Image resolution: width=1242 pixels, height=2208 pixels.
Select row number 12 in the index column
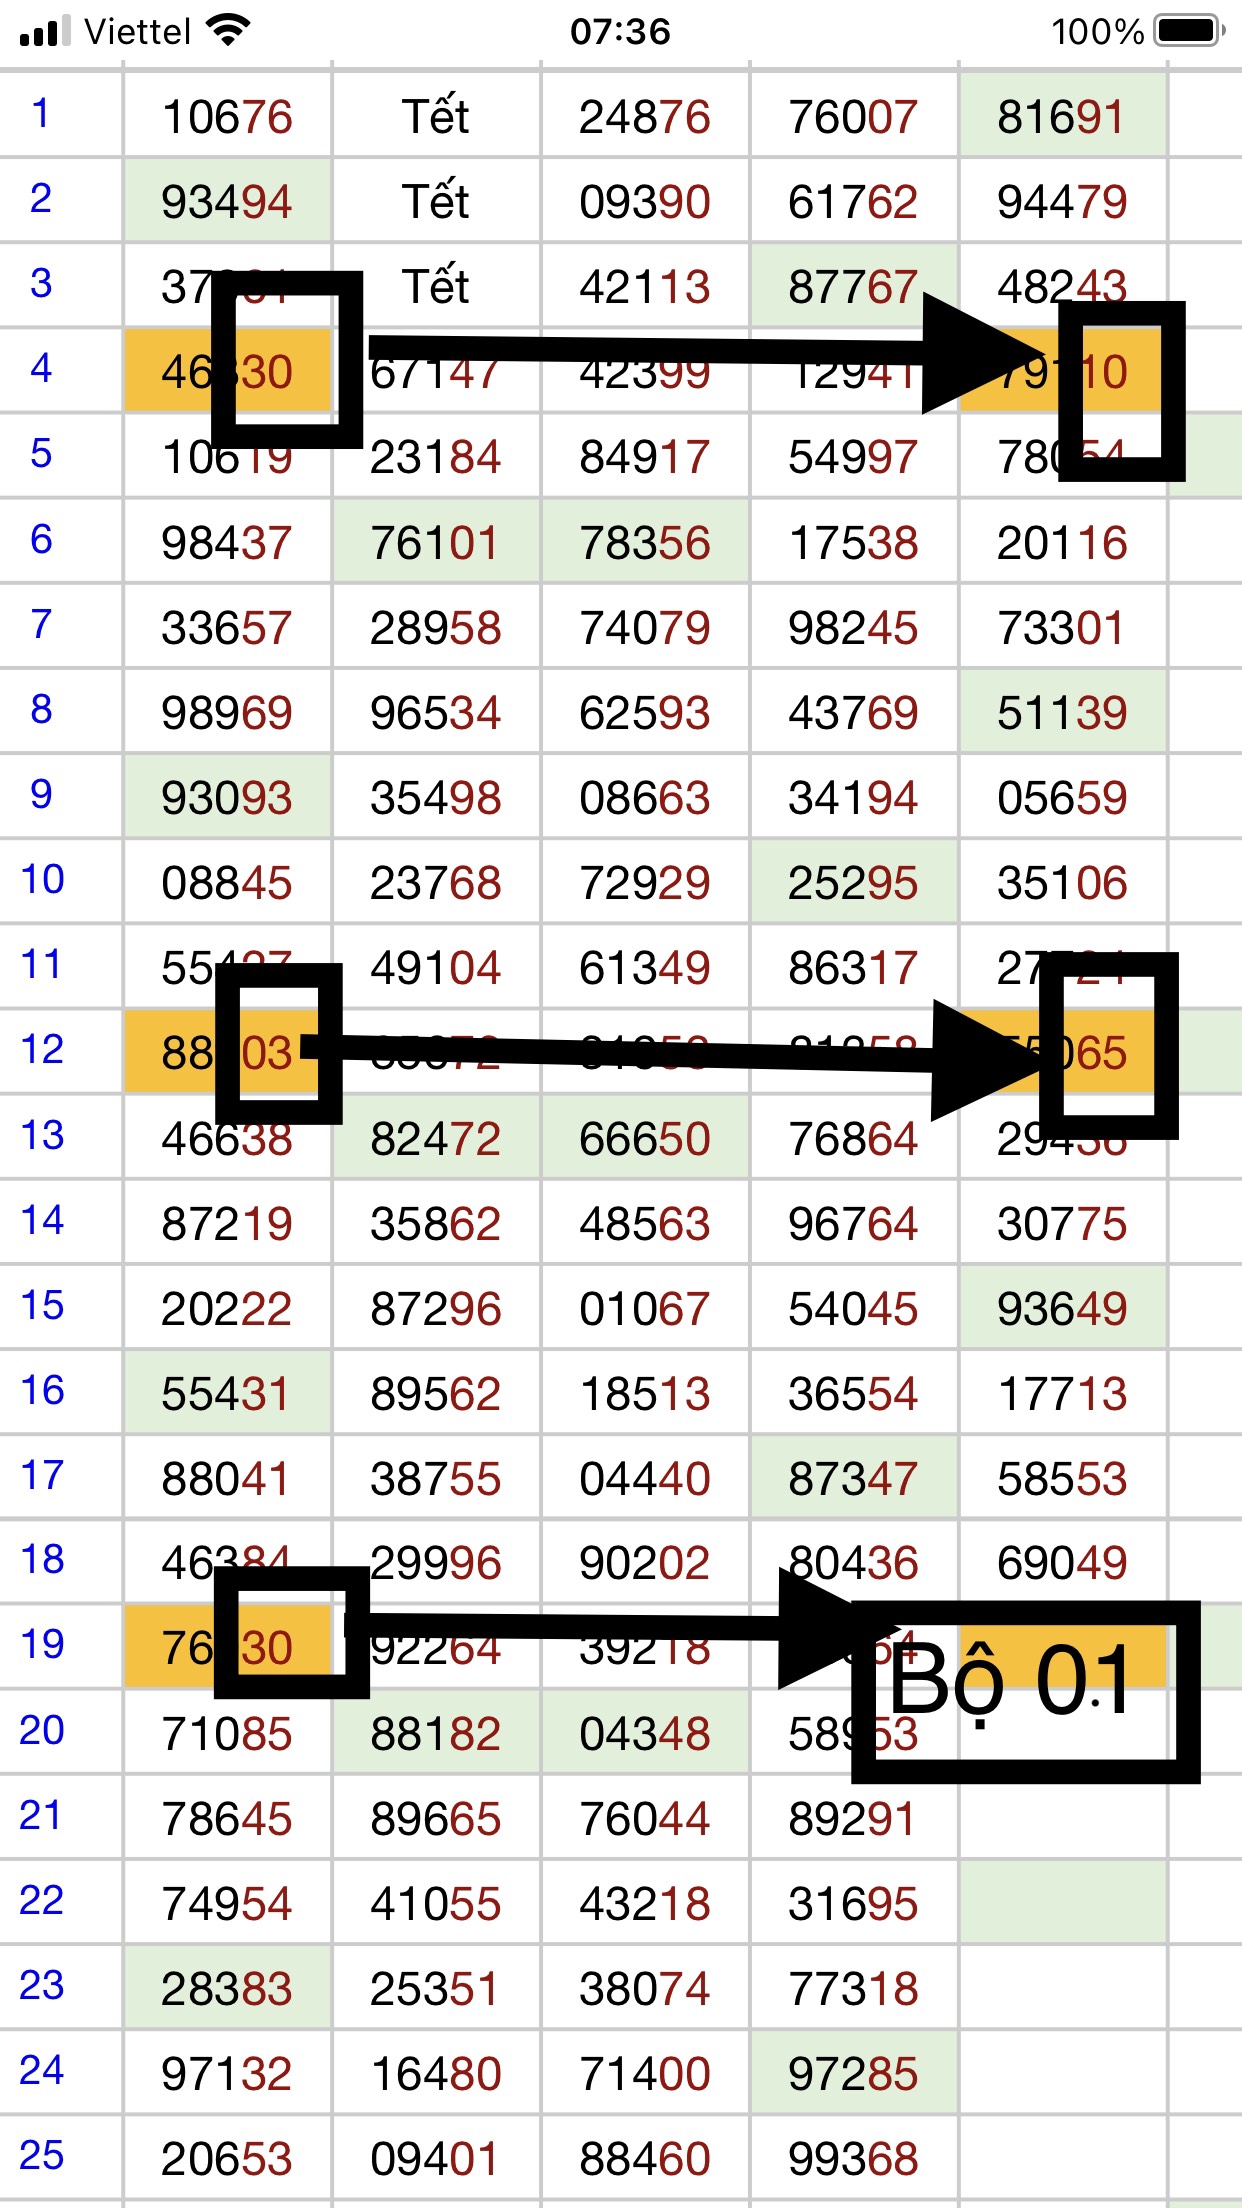click(x=42, y=1050)
